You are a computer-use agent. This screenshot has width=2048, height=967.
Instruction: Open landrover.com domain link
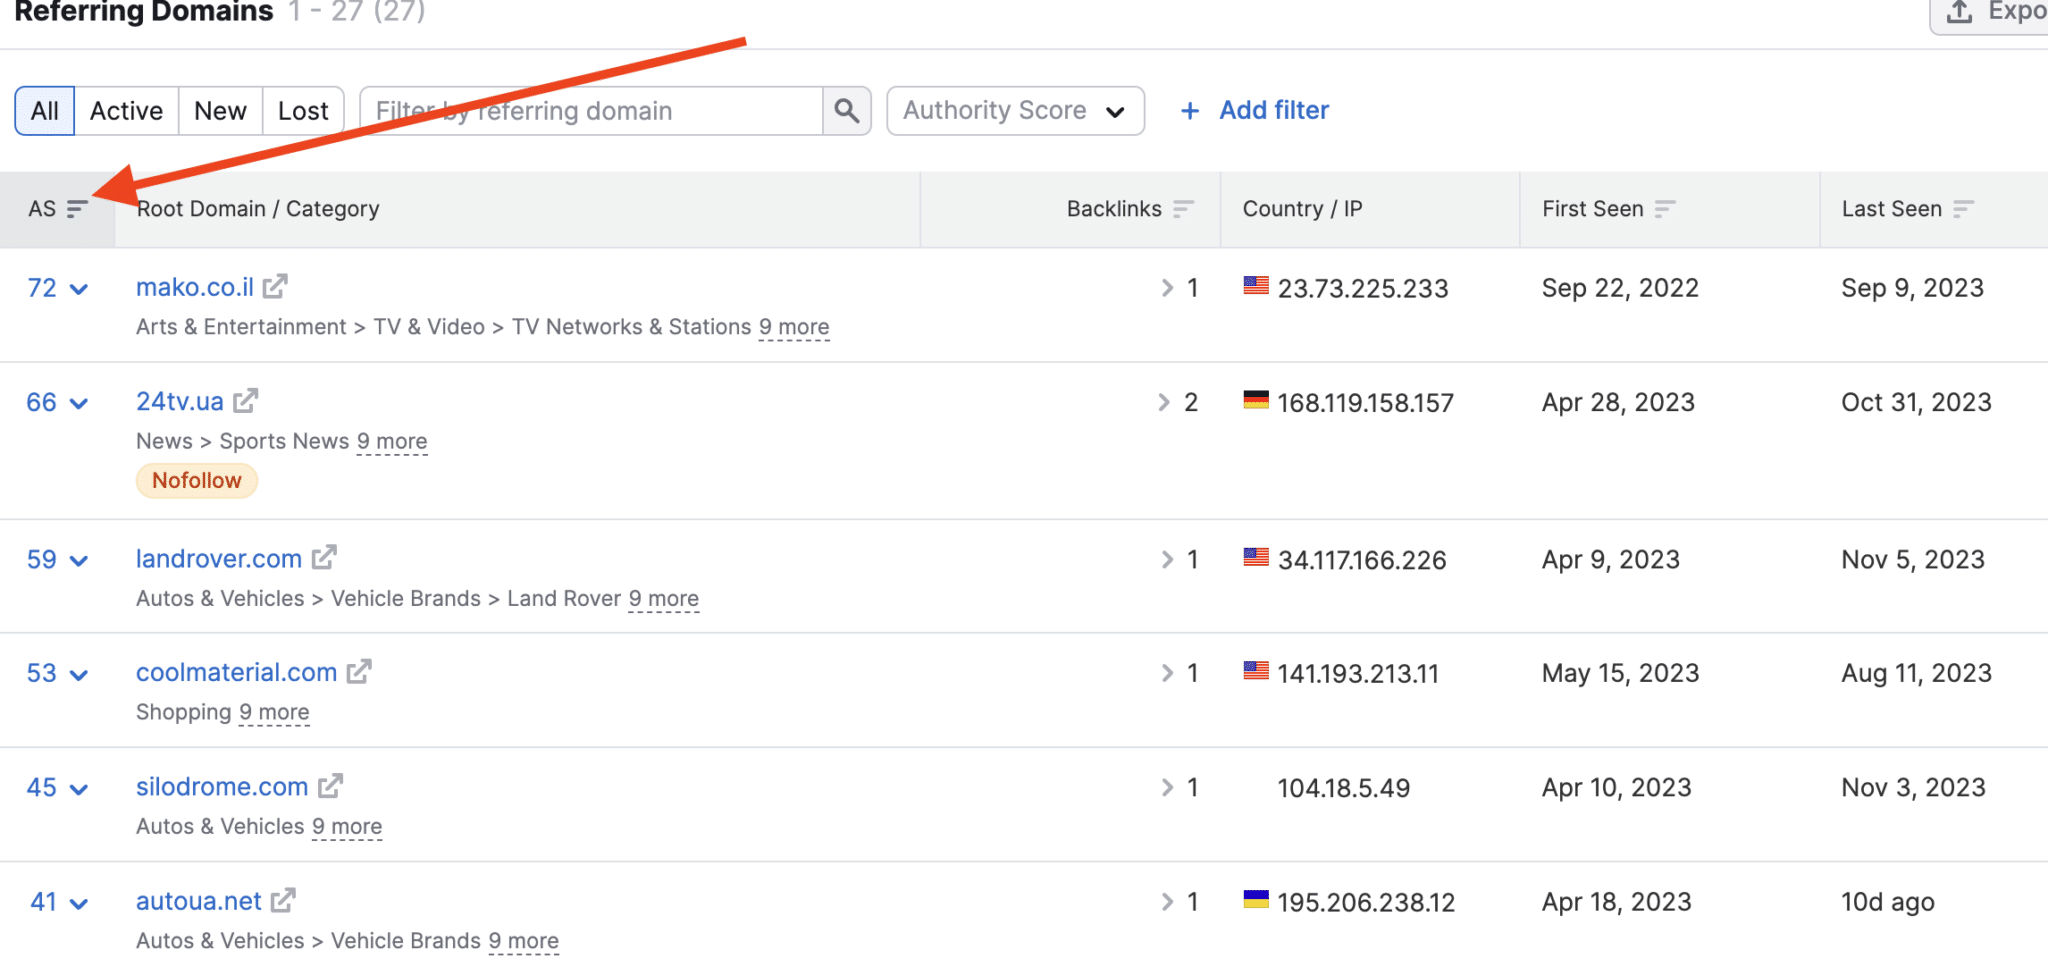pyautogui.click(x=219, y=558)
